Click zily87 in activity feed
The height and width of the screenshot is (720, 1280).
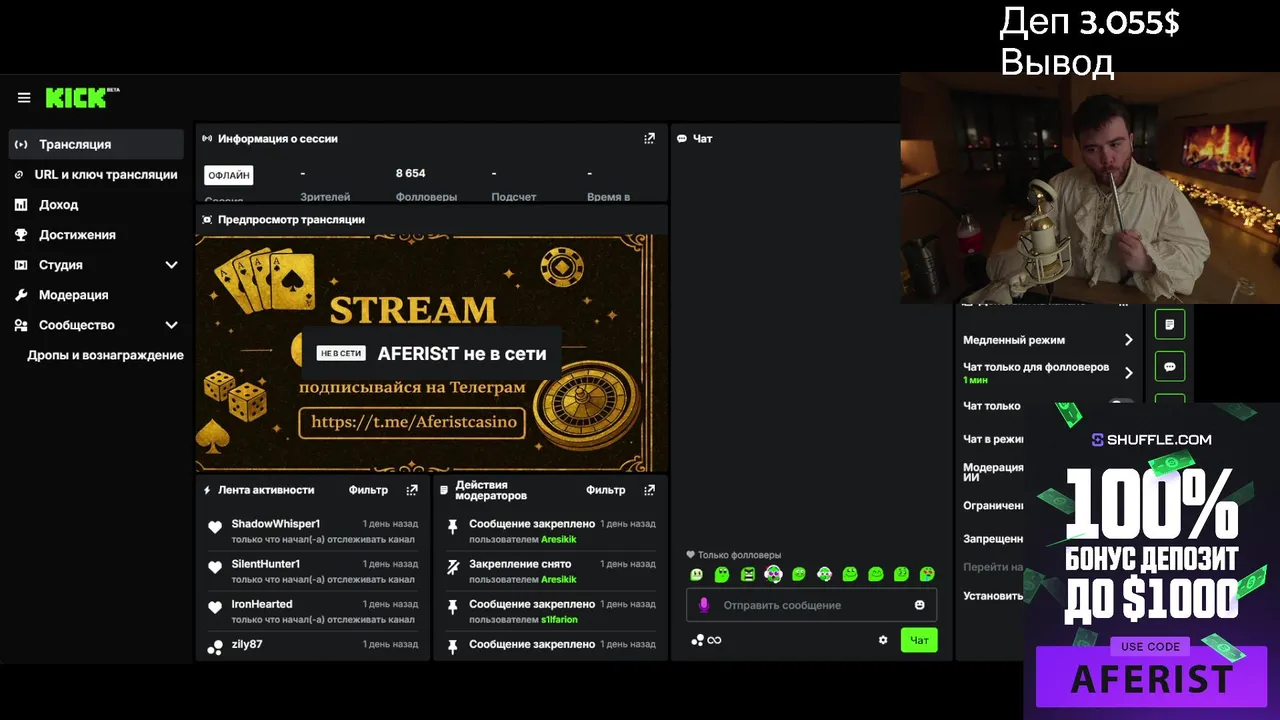[x=247, y=644]
